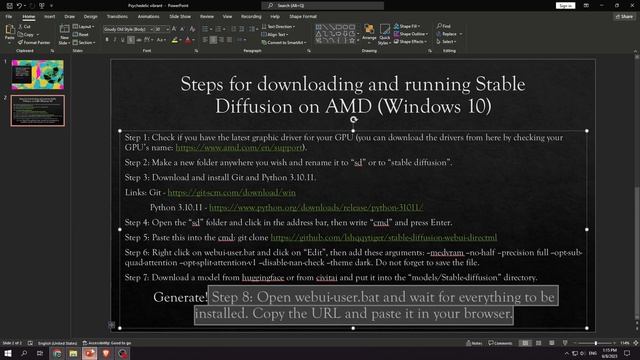
Task: Click the Share button
Action: (624, 16)
